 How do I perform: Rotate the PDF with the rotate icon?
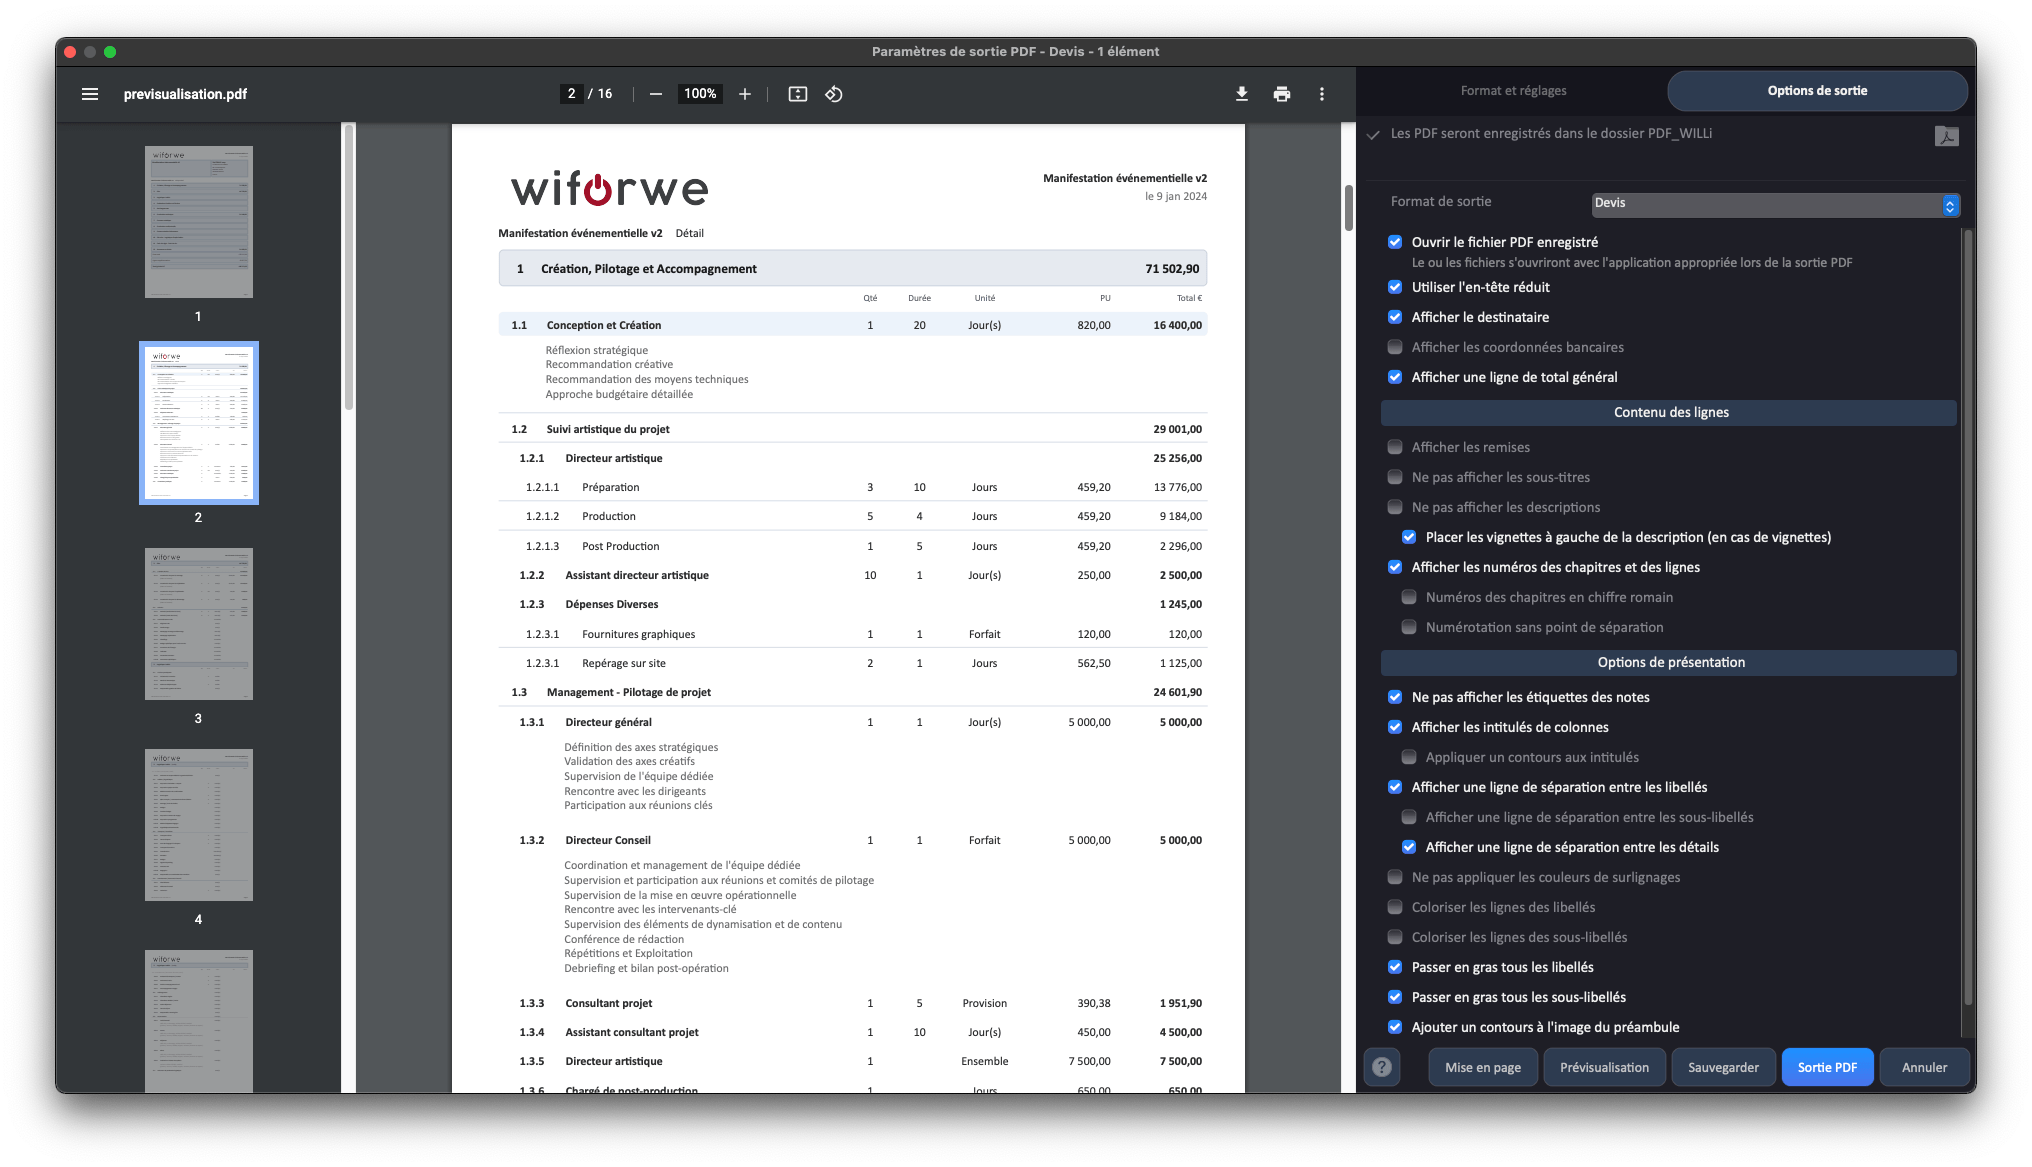coord(834,94)
